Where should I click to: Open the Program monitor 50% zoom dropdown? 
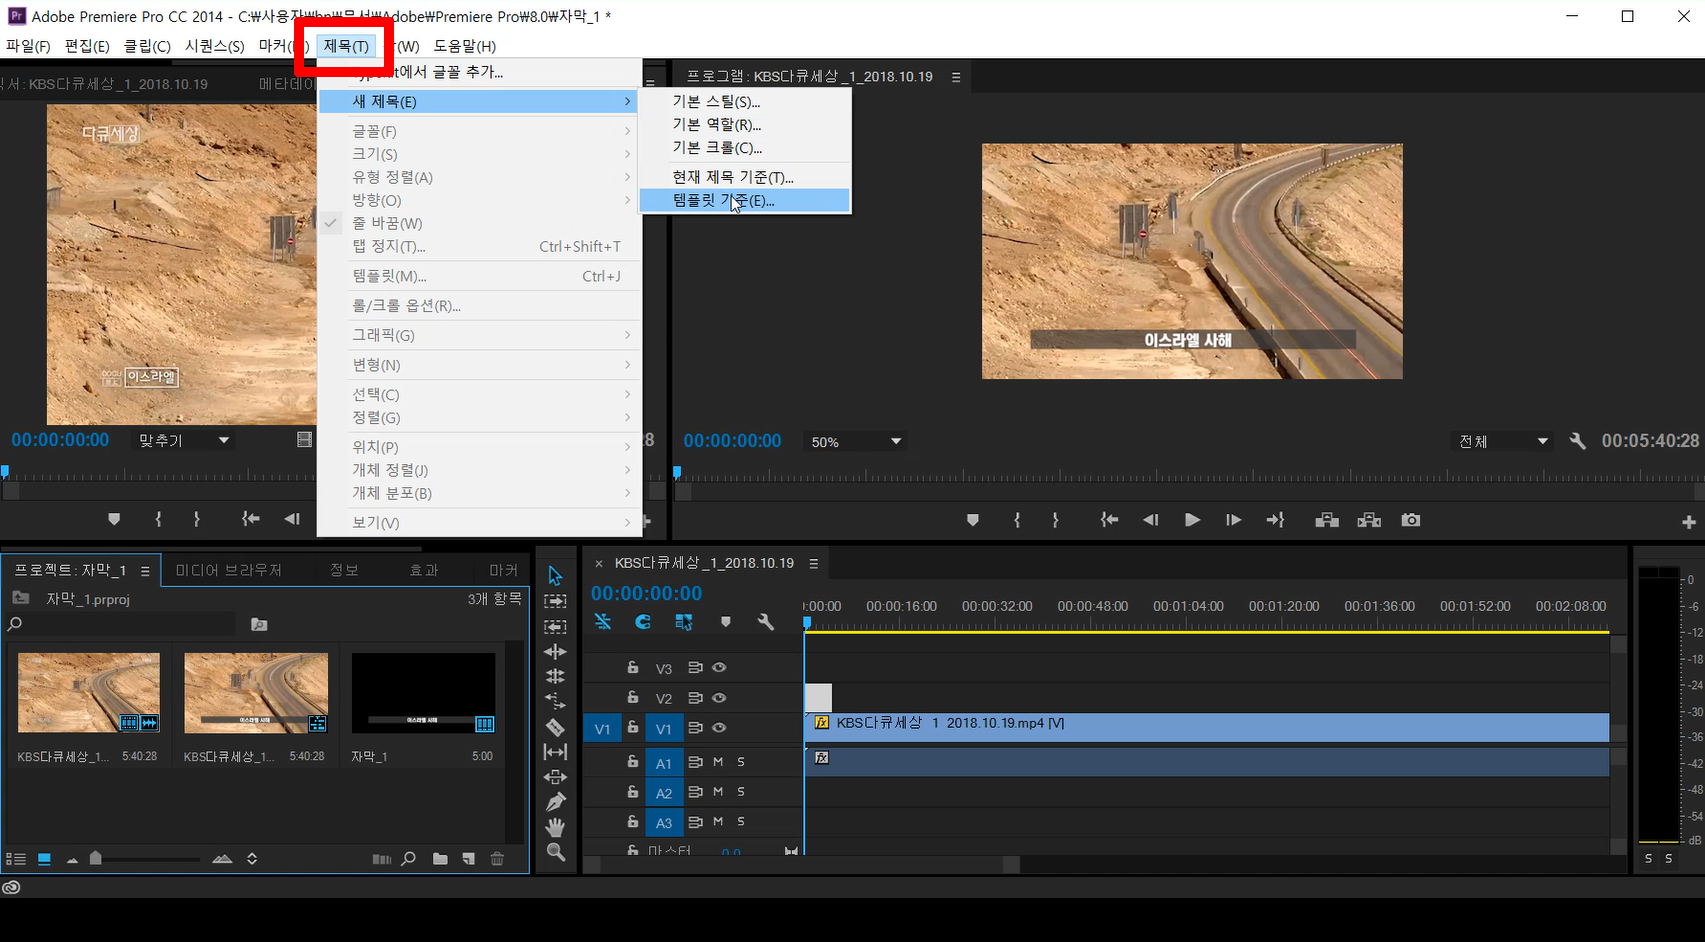(856, 441)
